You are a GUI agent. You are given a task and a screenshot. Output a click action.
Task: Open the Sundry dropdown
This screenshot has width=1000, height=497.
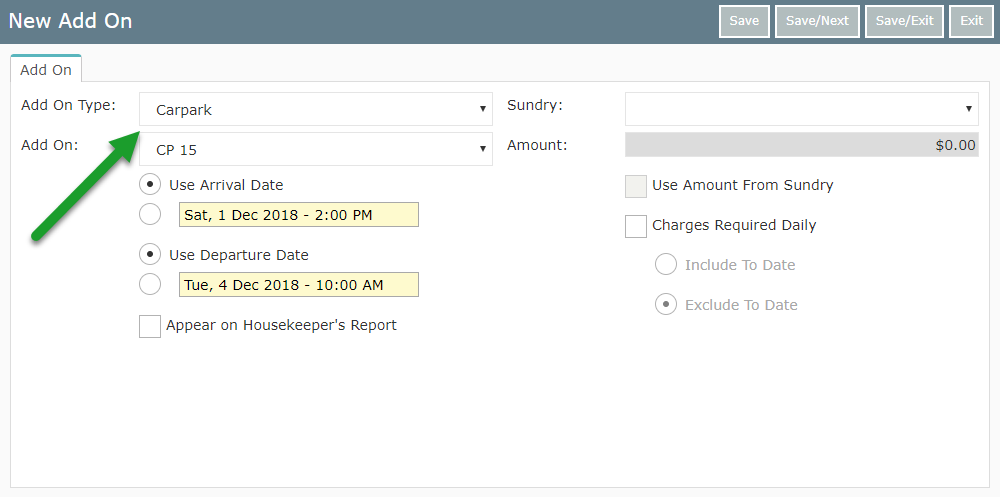coord(802,109)
